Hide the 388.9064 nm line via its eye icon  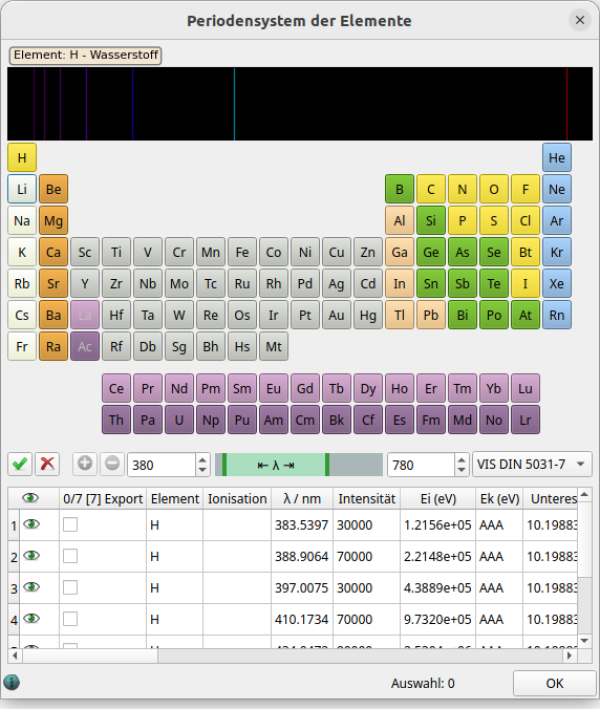point(31,556)
